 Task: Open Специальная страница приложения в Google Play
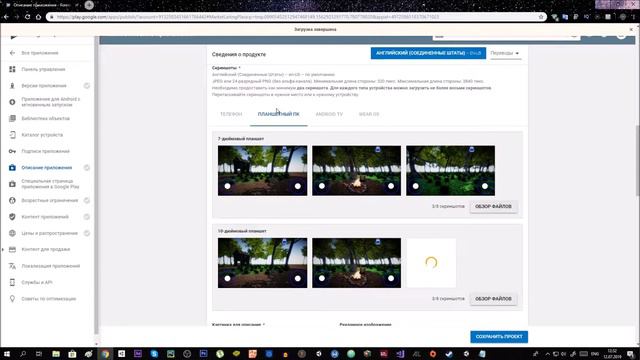pyautogui.click(x=50, y=184)
